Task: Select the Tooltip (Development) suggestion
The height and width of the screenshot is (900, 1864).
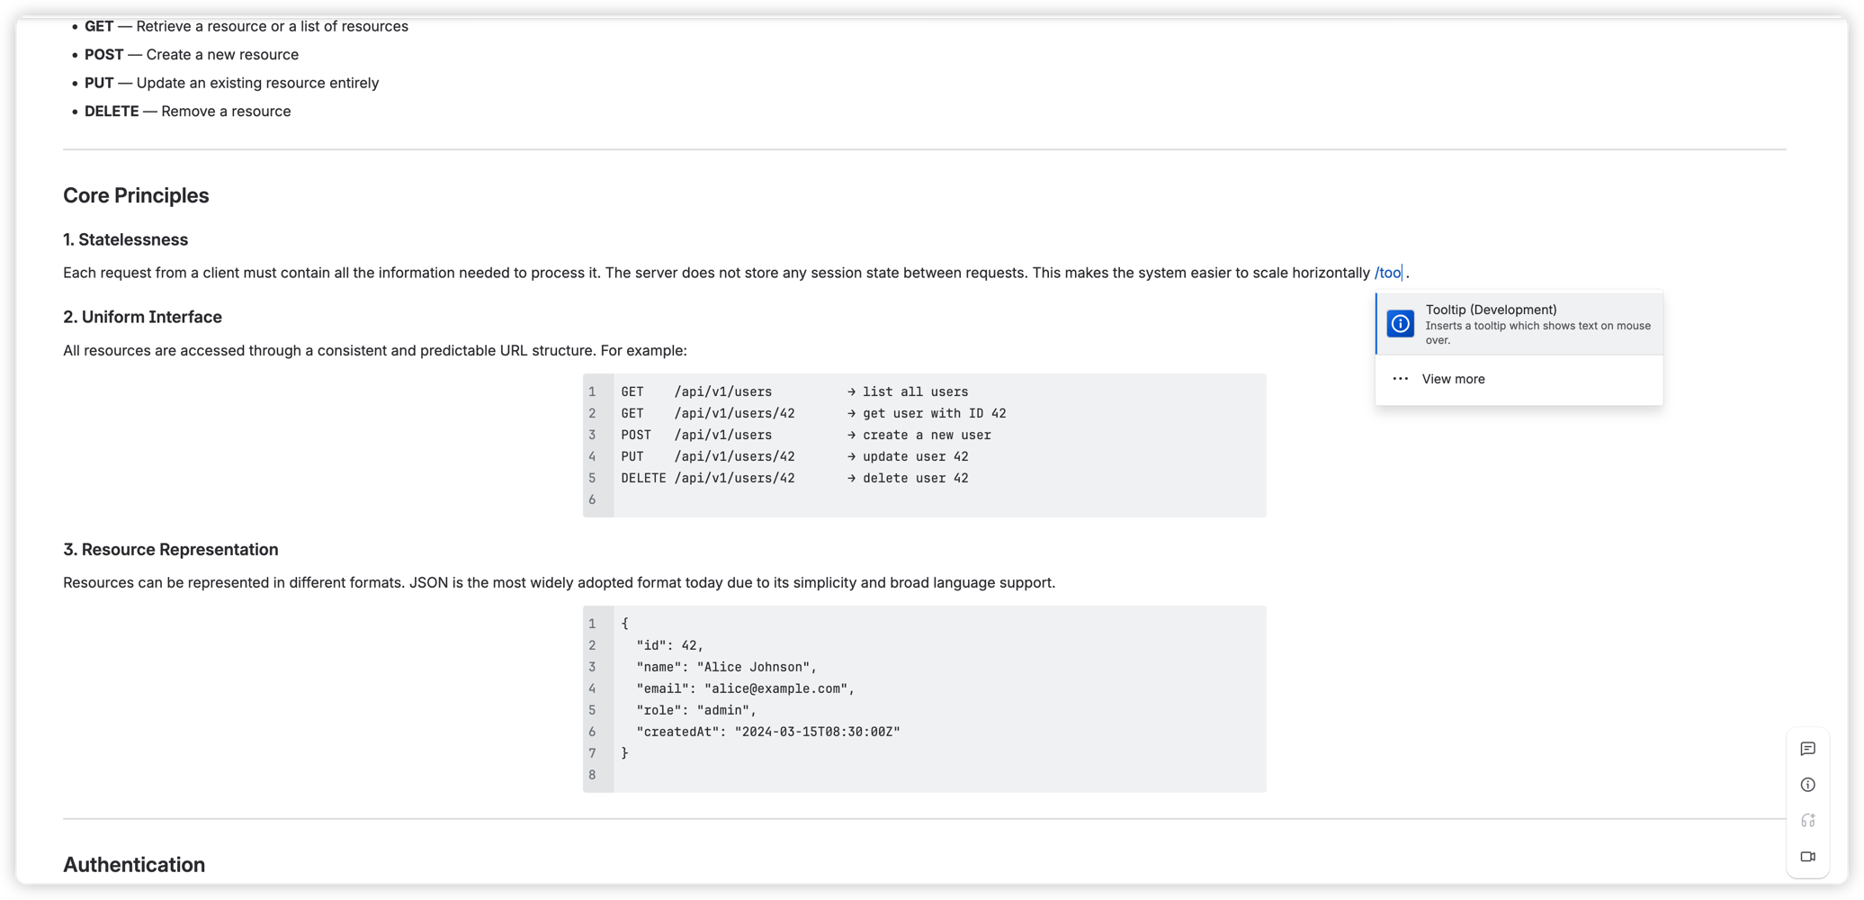Action: point(1519,323)
